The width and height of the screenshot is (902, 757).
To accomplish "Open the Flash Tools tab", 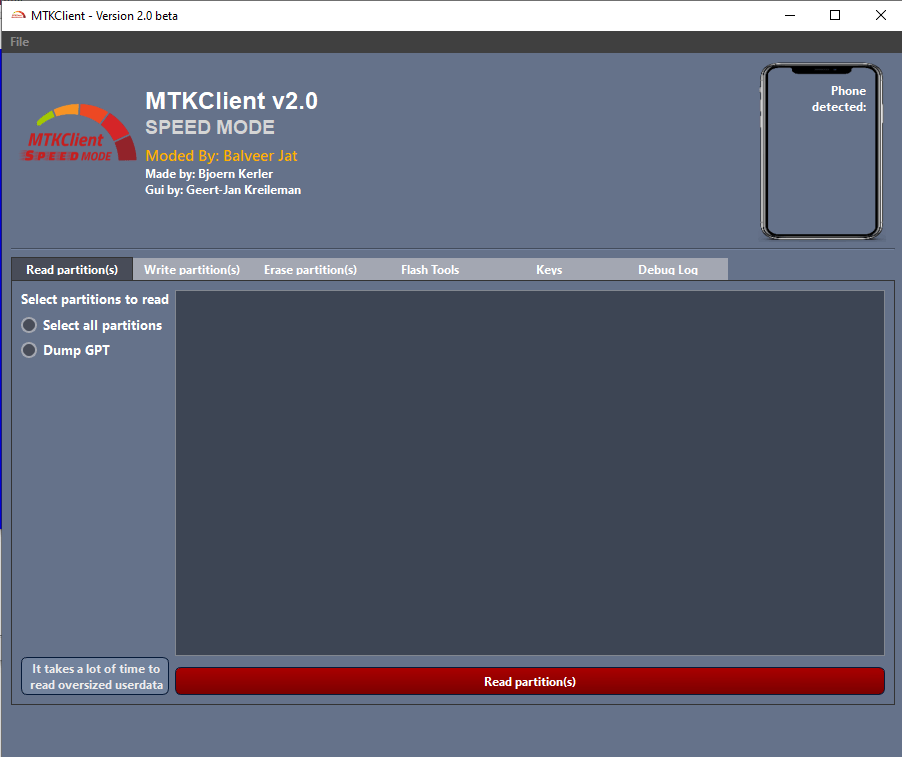I will coord(429,269).
